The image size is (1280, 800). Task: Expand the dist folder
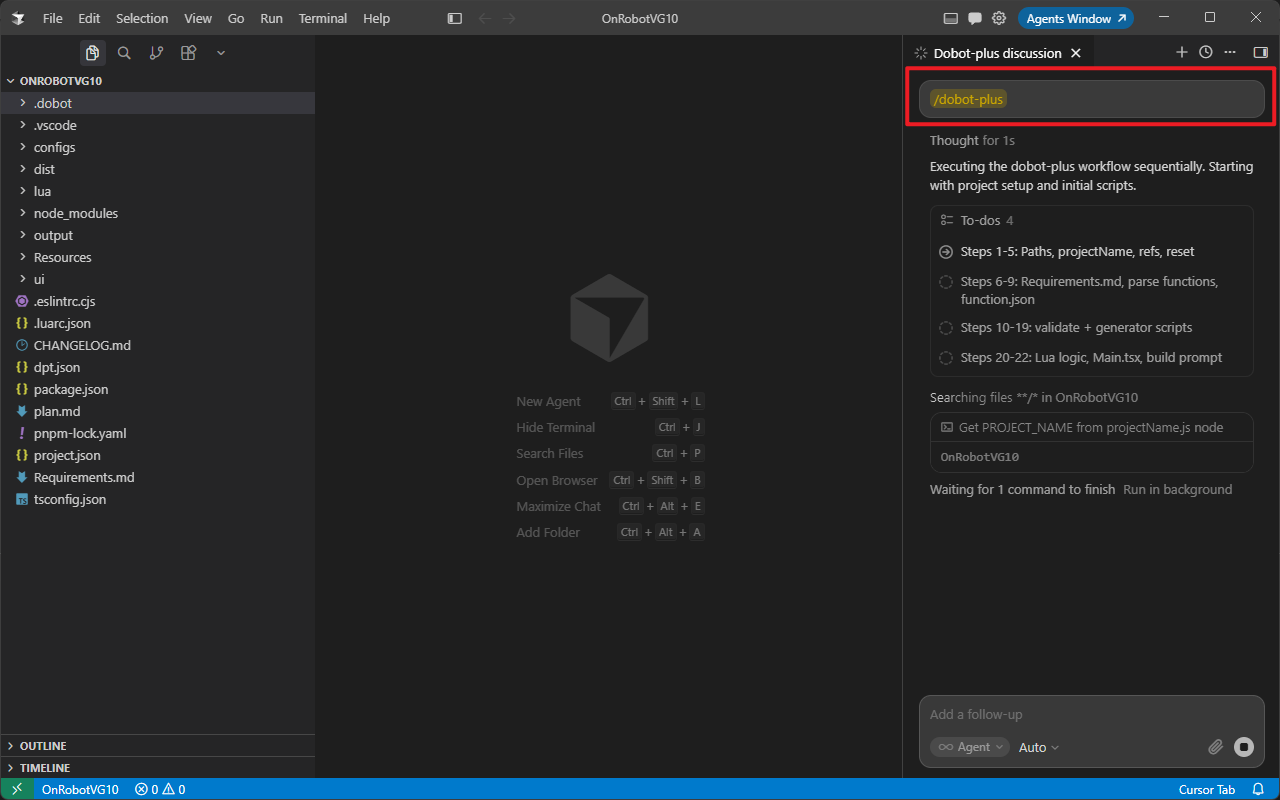157,169
